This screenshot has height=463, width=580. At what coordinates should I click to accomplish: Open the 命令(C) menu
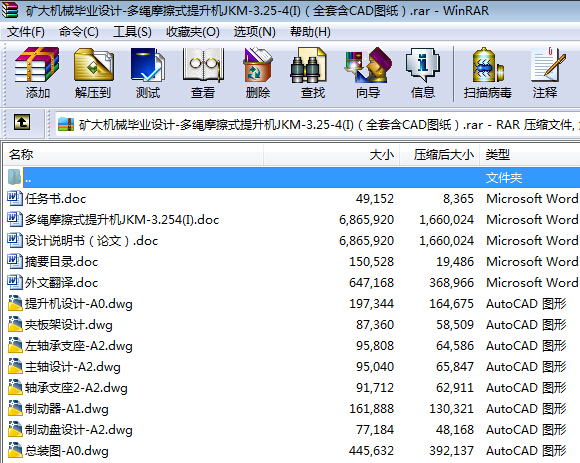(79, 32)
